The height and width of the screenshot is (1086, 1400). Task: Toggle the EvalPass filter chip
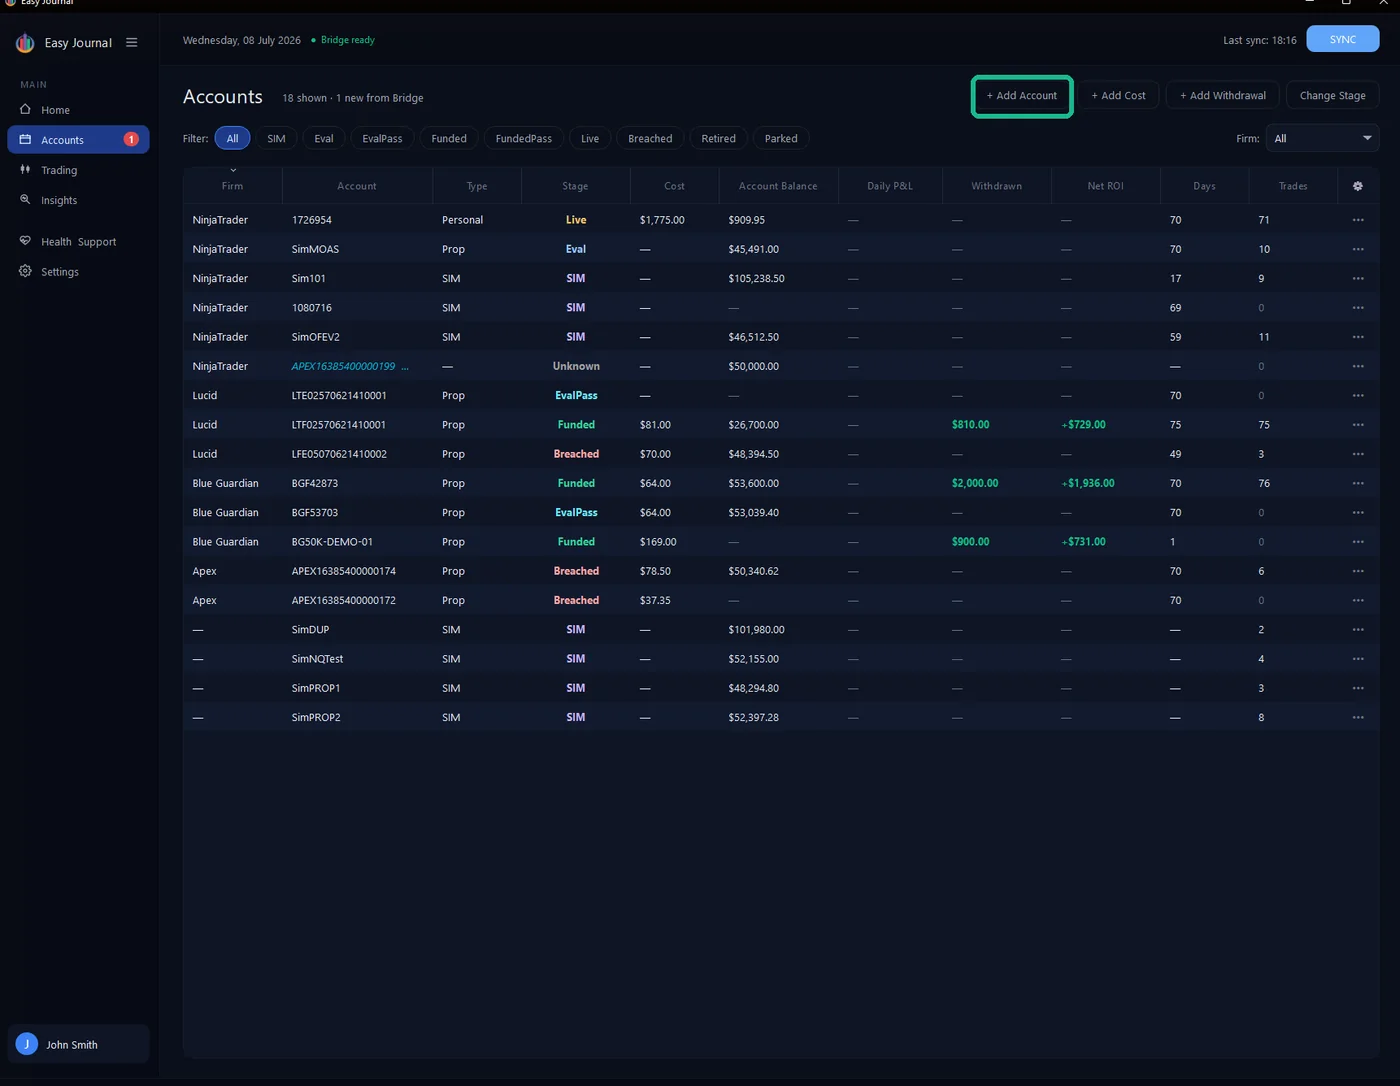[x=382, y=138]
